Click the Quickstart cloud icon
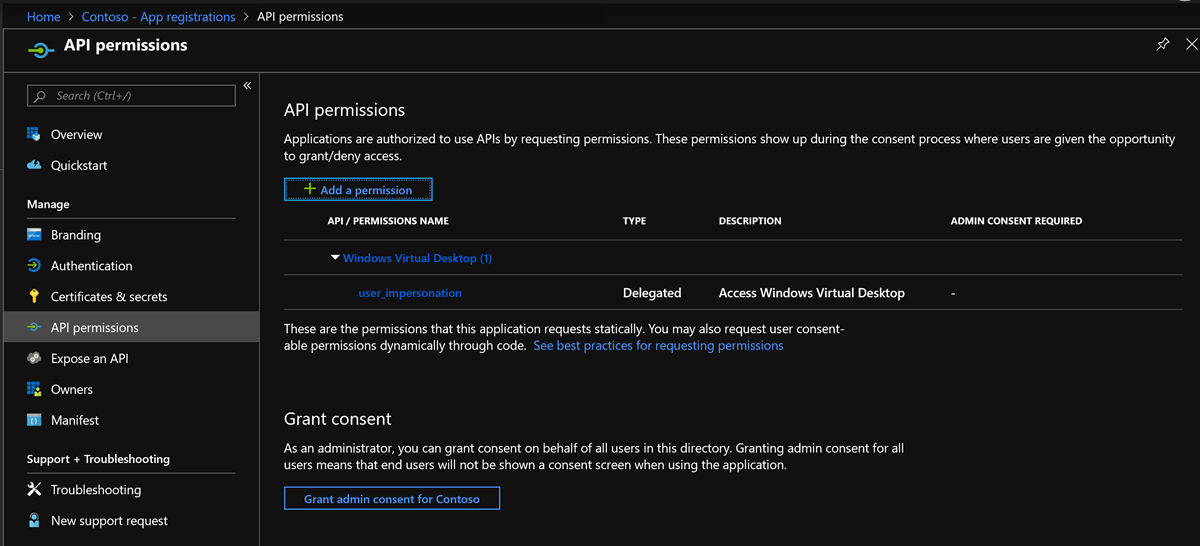 click(x=34, y=165)
